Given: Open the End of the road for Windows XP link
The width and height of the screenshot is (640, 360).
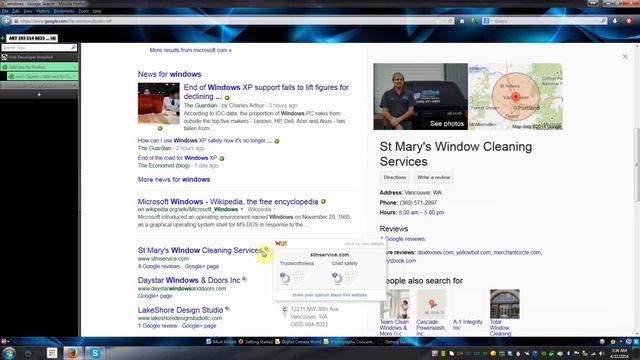Looking at the screenshot, I should point(177,158).
